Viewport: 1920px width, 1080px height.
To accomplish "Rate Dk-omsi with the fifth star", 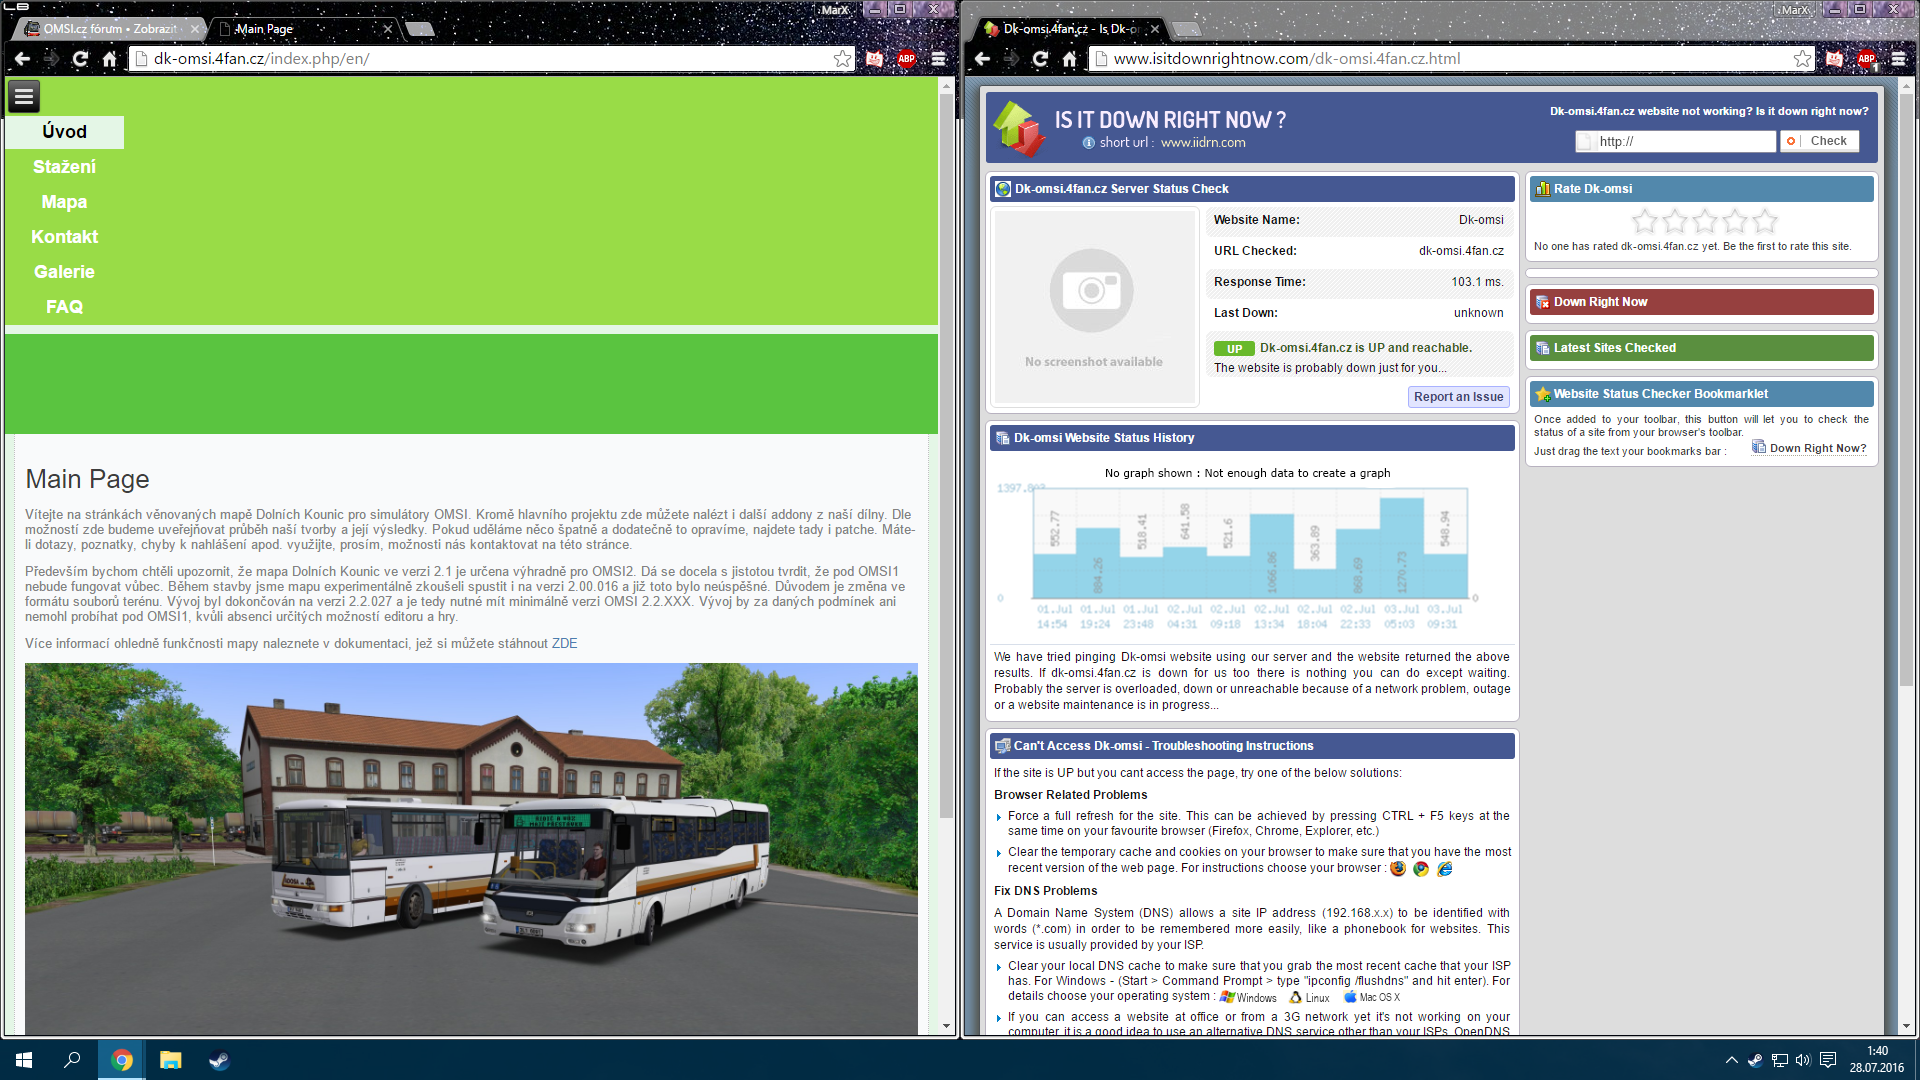I will pos(1766,221).
